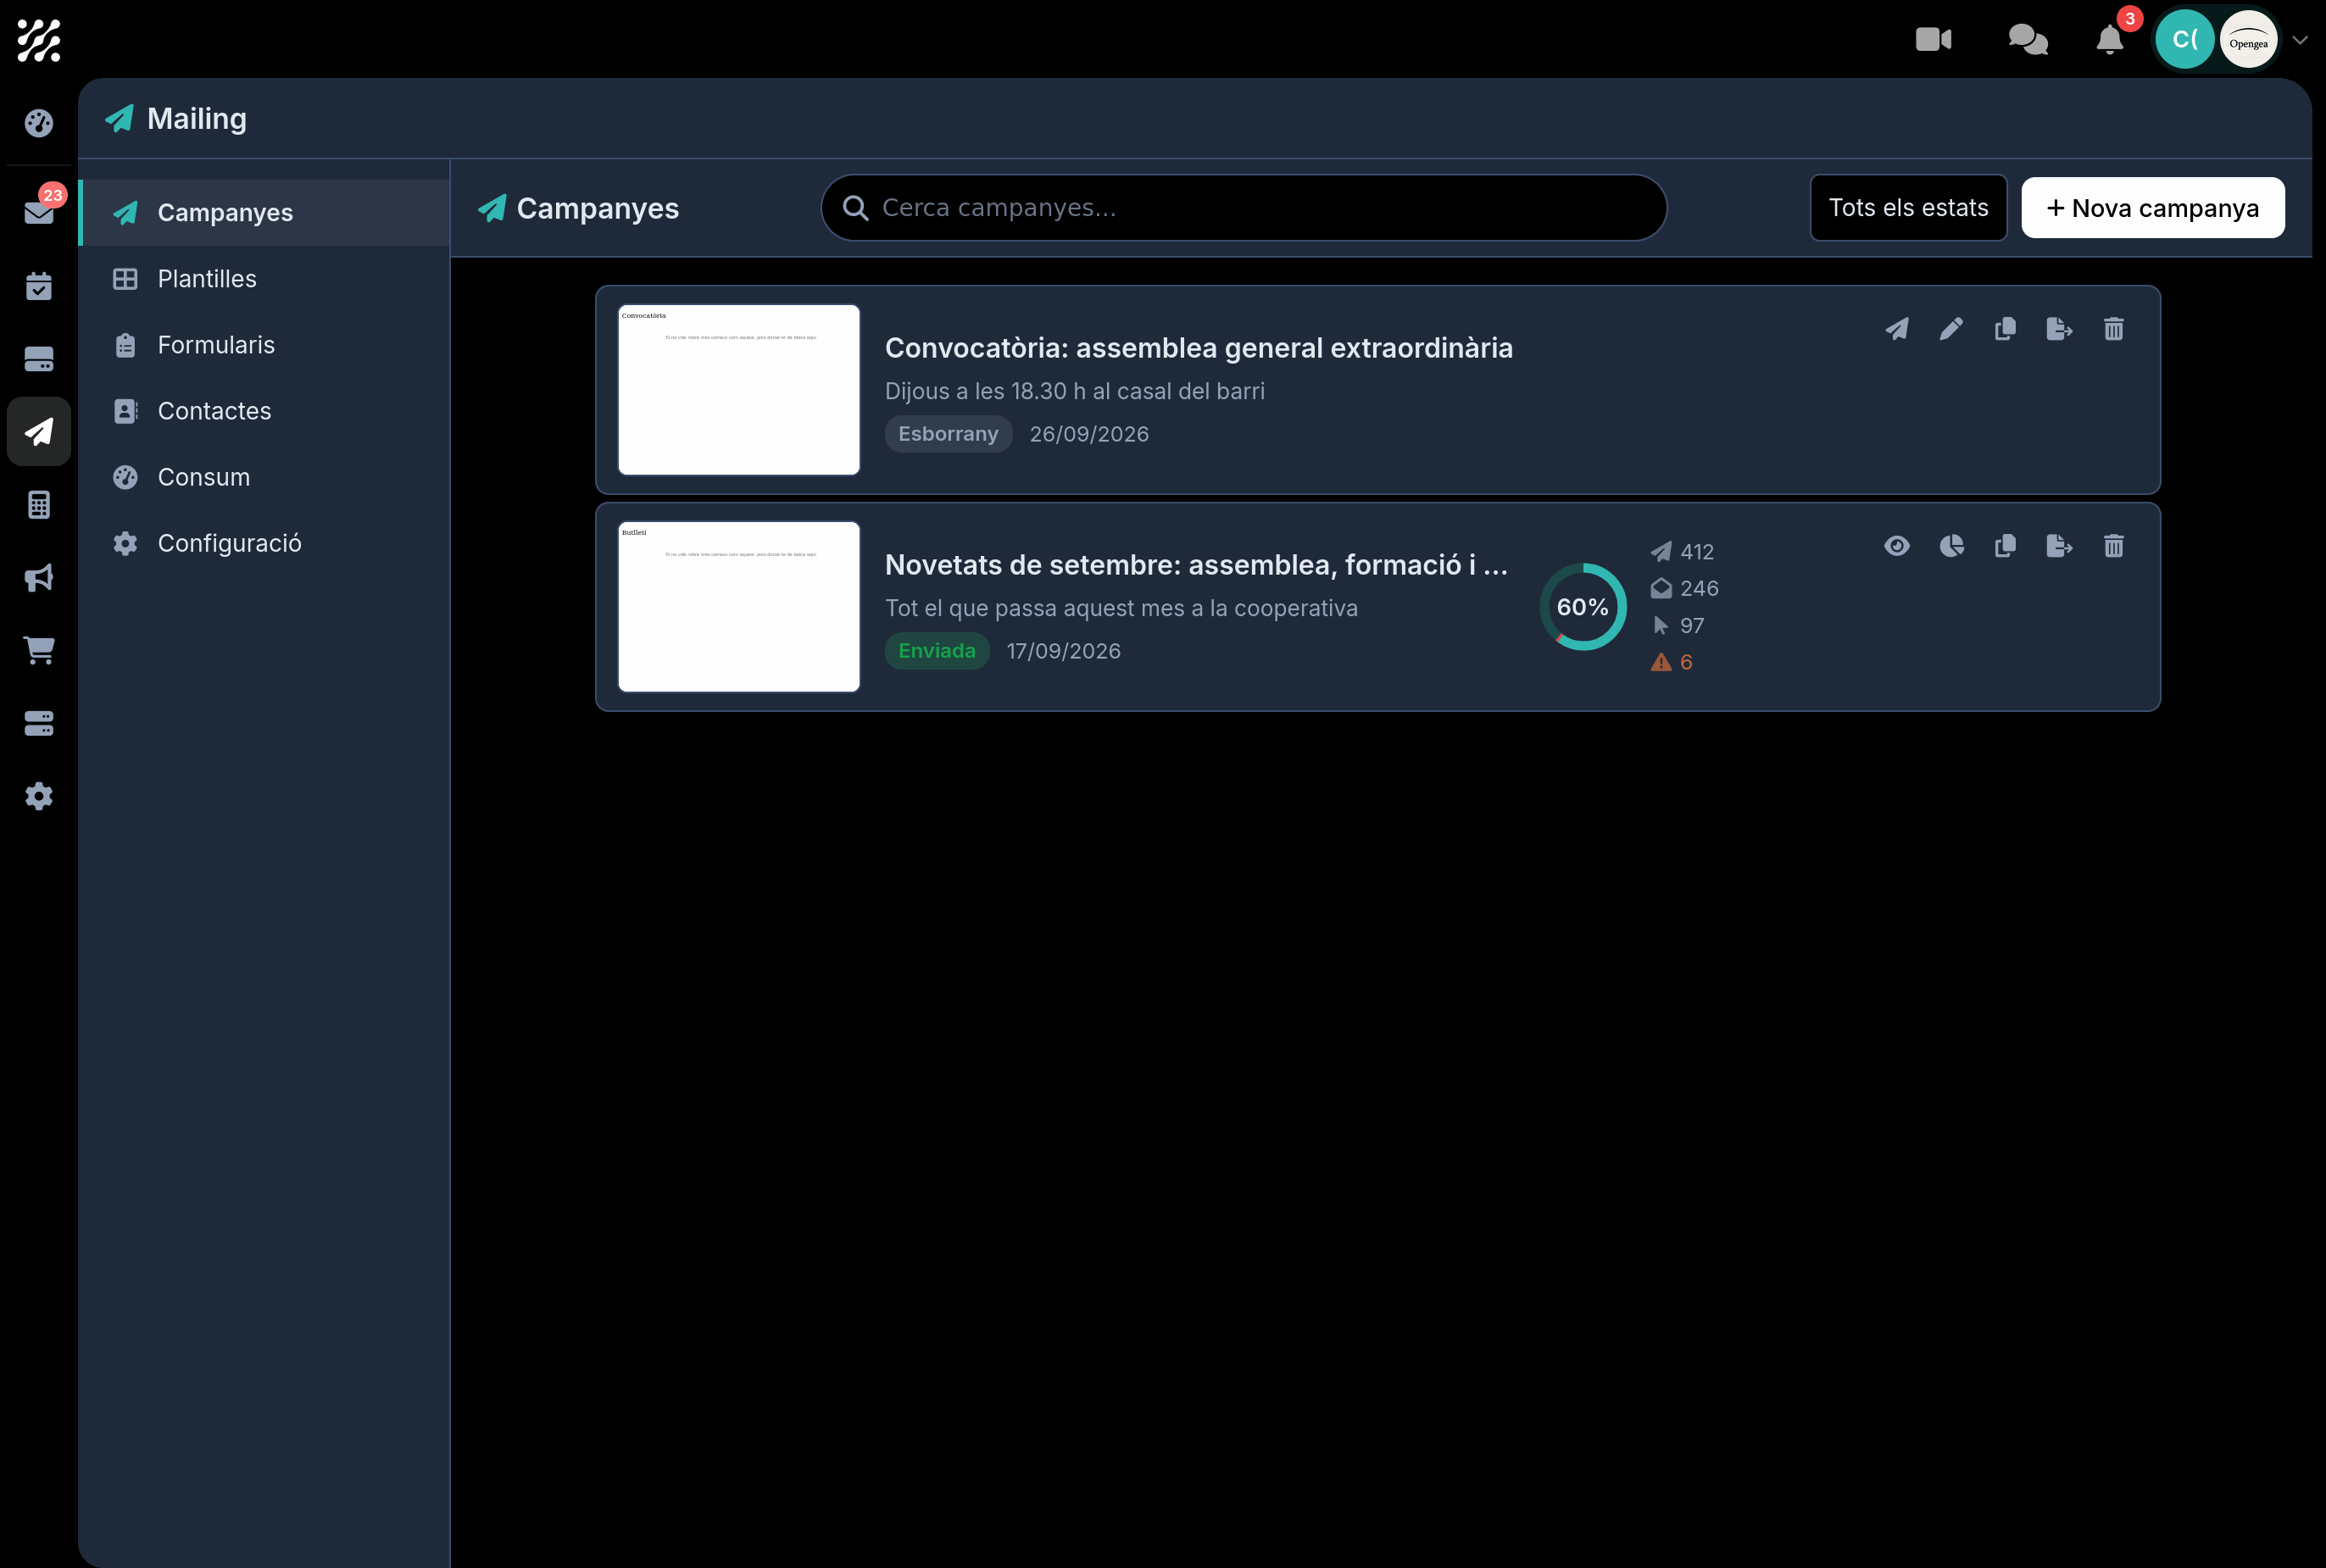Open the Convocatòria campaign thumbnail preview
Viewport: 2326px width, 1568px height.
tap(739, 390)
